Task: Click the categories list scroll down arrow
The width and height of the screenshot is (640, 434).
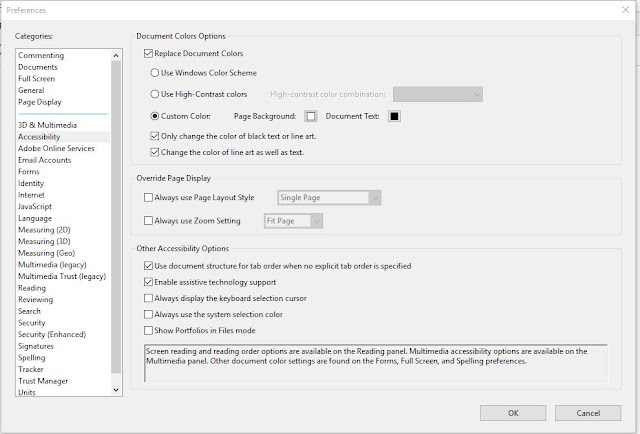Action: pyautogui.click(x=116, y=390)
